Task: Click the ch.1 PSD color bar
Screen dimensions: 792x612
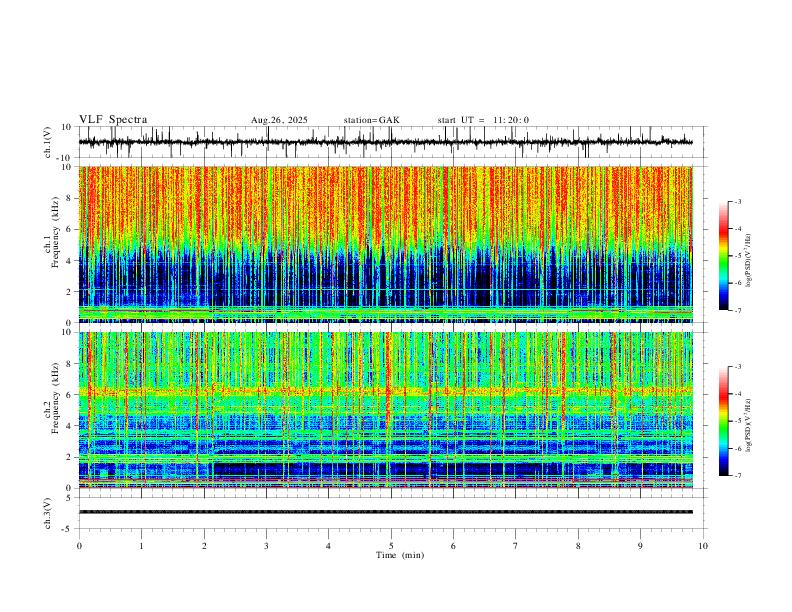Action: [724, 256]
